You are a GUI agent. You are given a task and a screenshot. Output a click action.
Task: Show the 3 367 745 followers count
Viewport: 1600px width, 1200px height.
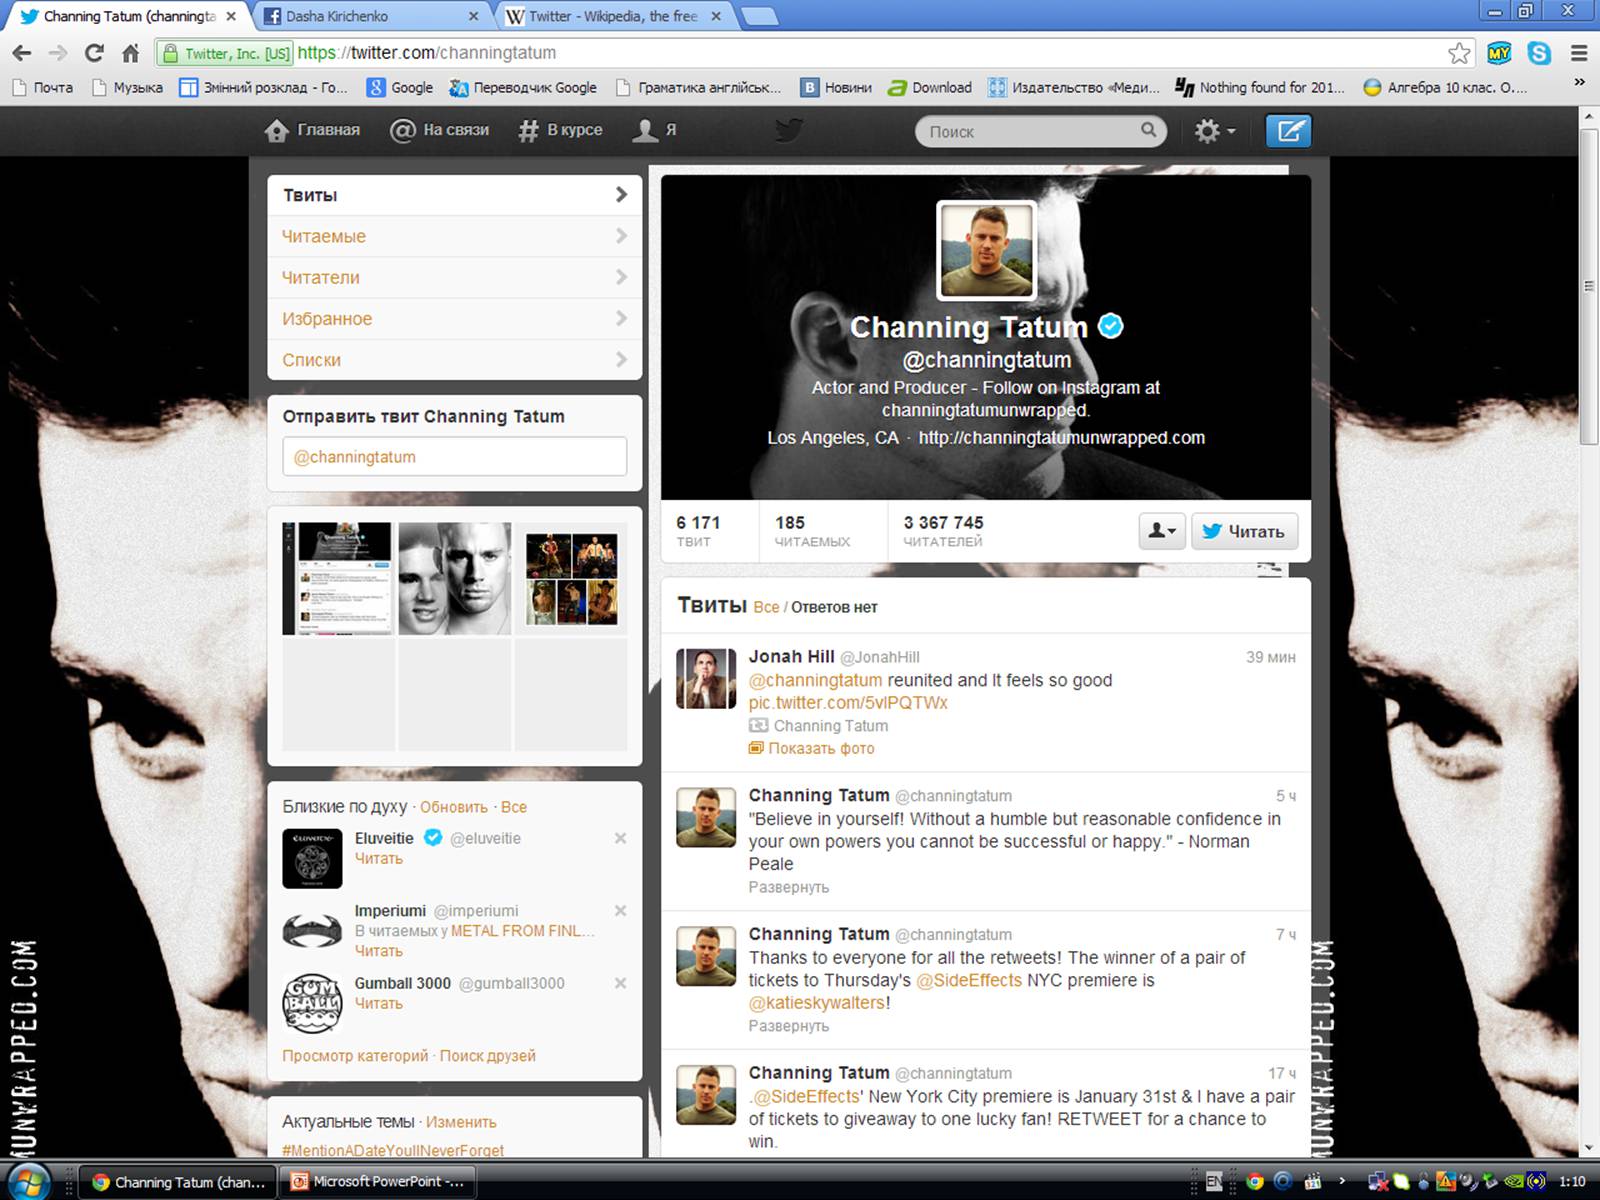coord(943,531)
